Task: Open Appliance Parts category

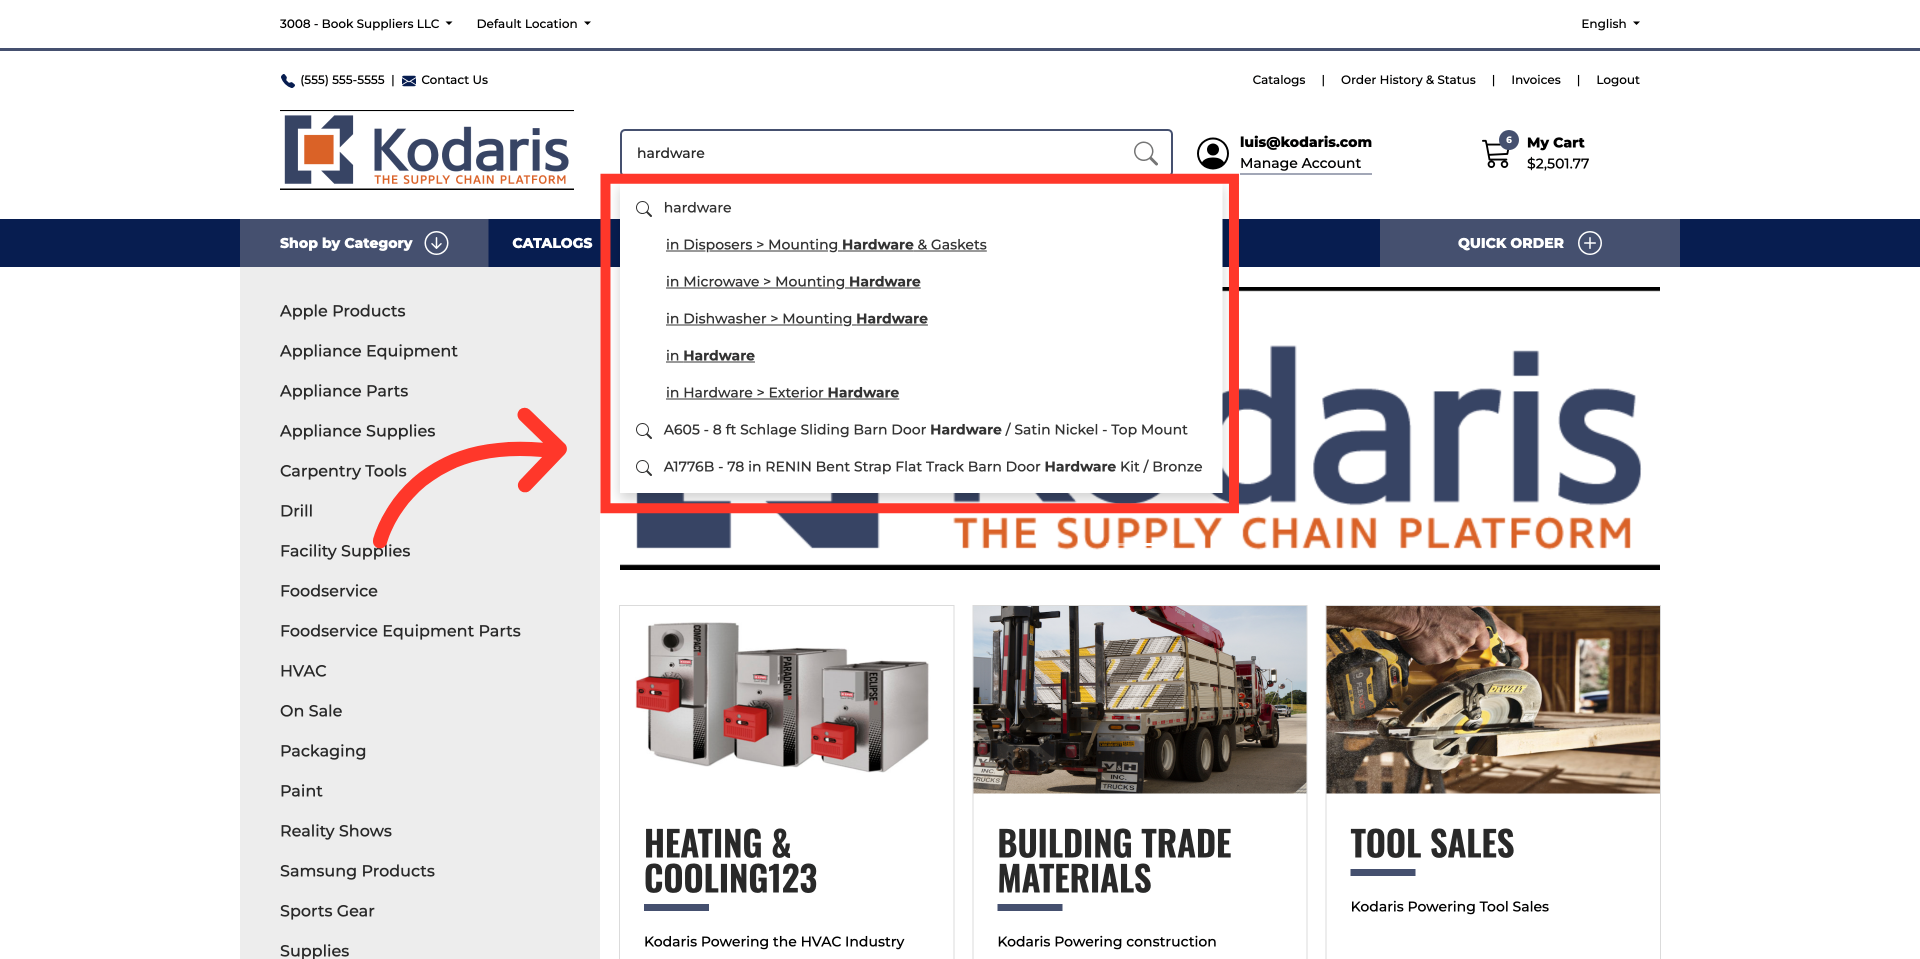Action: [344, 391]
